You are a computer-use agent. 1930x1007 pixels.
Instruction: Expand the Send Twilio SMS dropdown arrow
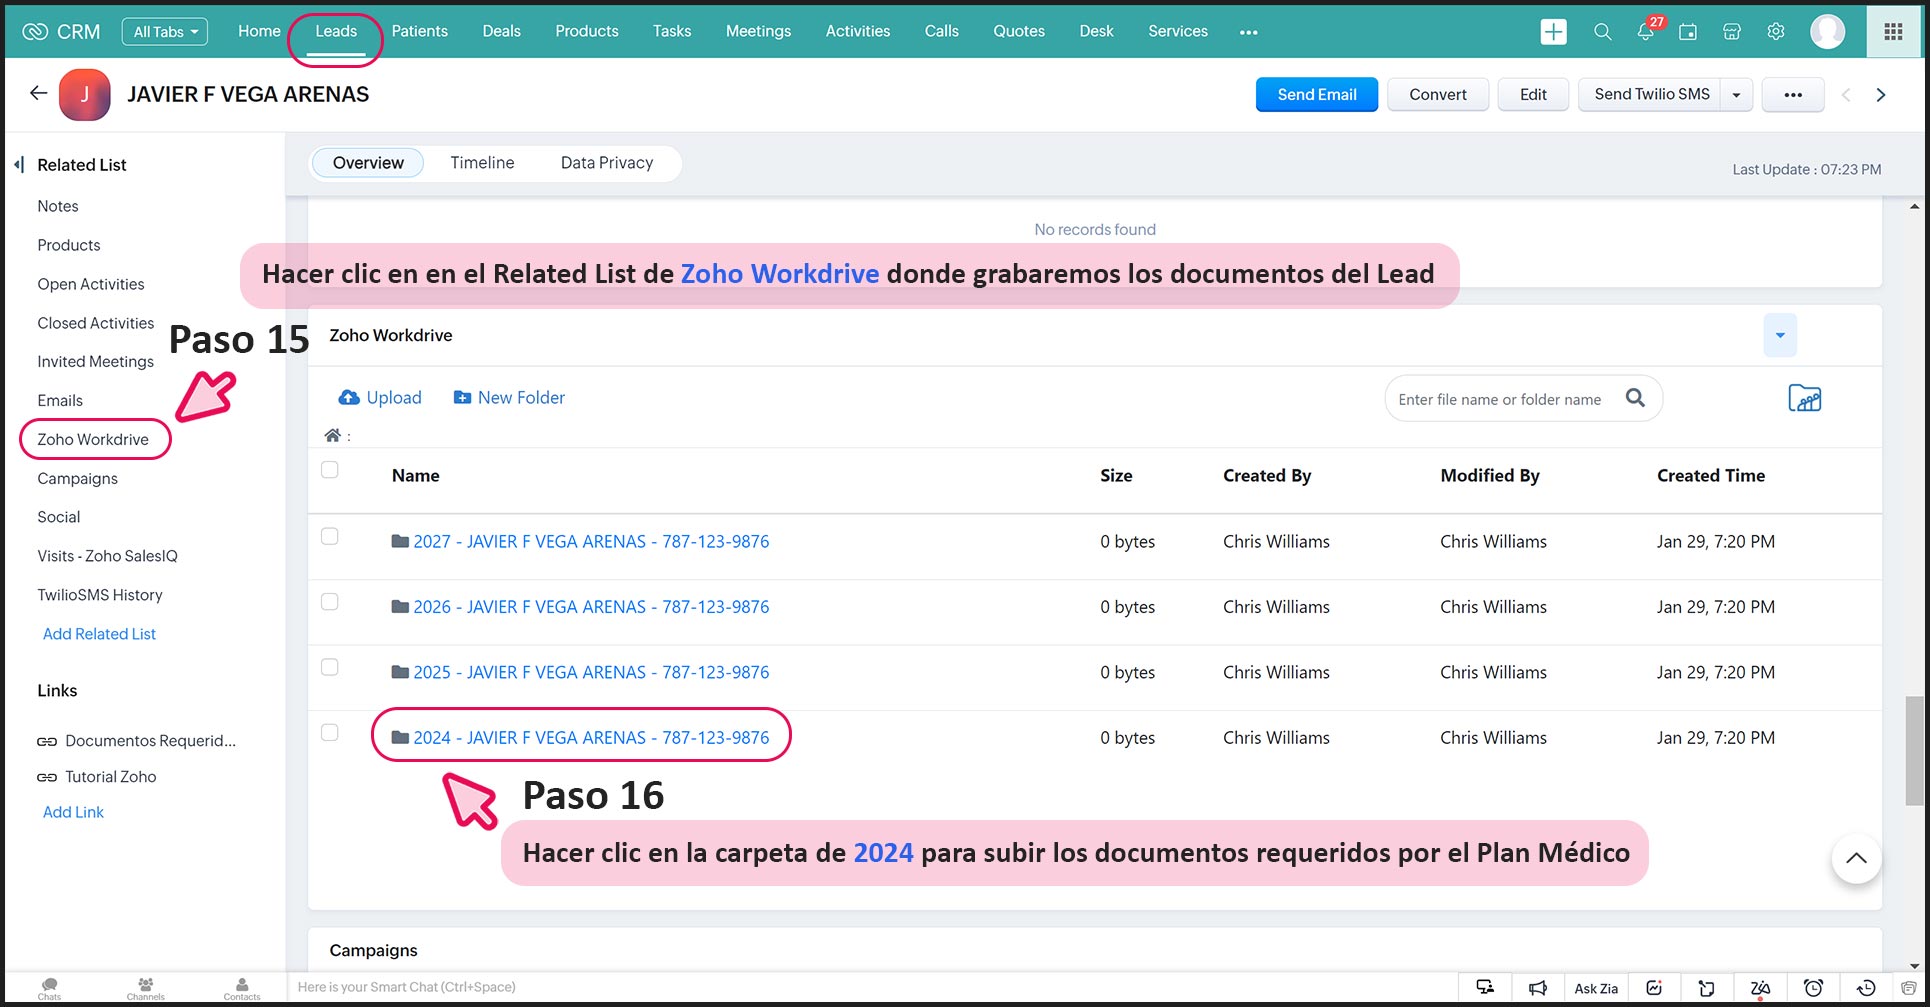pos(1736,95)
